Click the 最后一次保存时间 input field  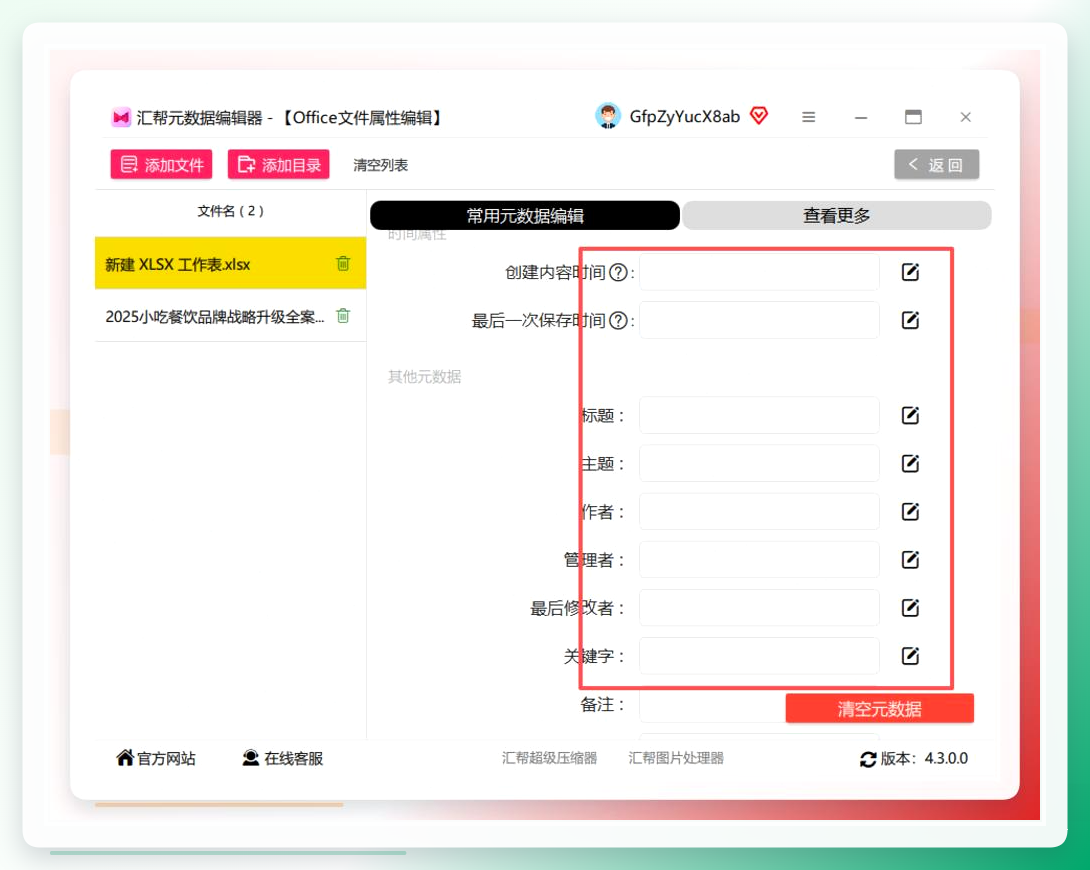(x=759, y=320)
